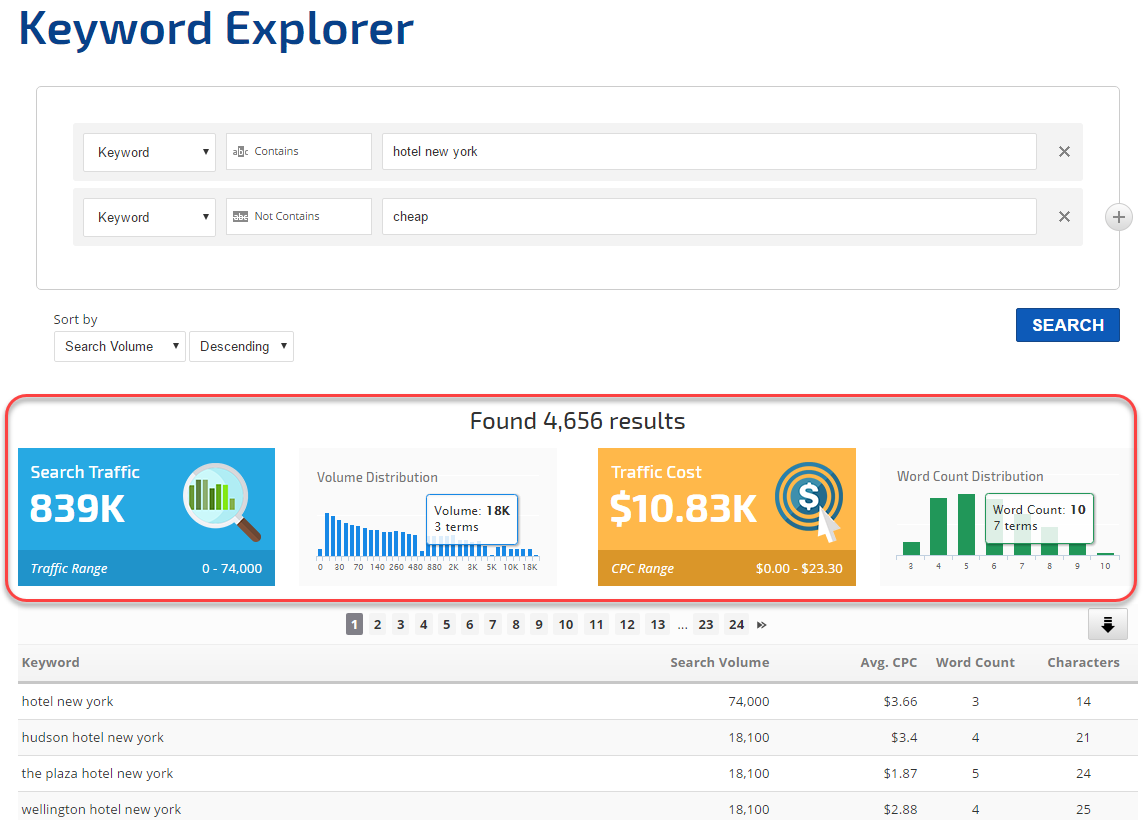Viewport: 1143px width, 820px height.
Task: Expand the Search Volume sort dropdown
Action: [x=120, y=346]
